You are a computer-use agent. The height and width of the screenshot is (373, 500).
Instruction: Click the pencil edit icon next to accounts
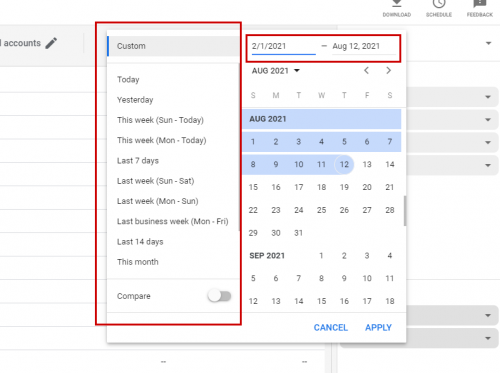(x=51, y=43)
